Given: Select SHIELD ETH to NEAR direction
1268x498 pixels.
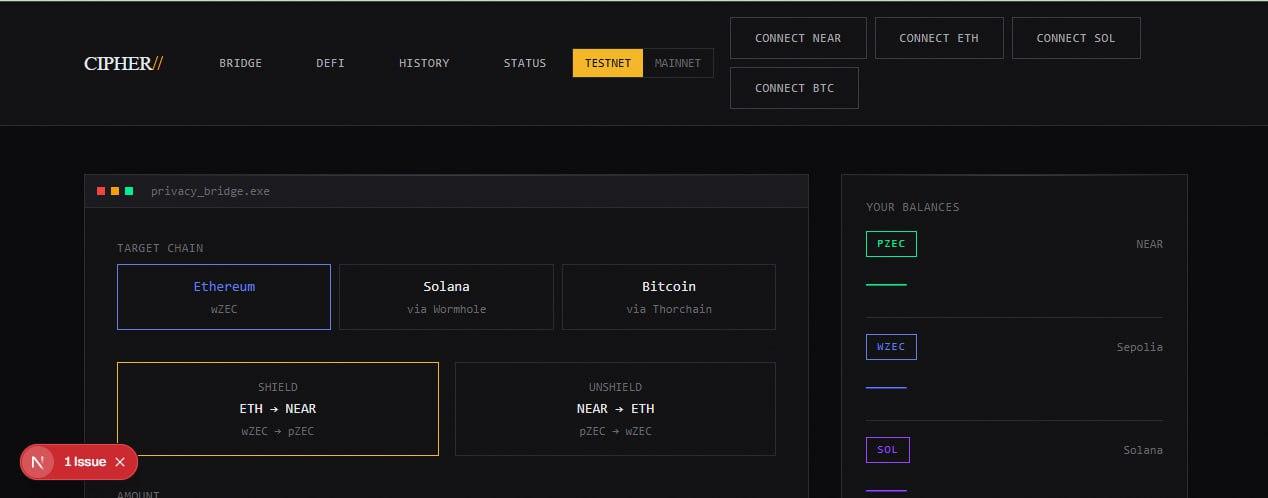Looking at the screenshot, I should 278,409.
